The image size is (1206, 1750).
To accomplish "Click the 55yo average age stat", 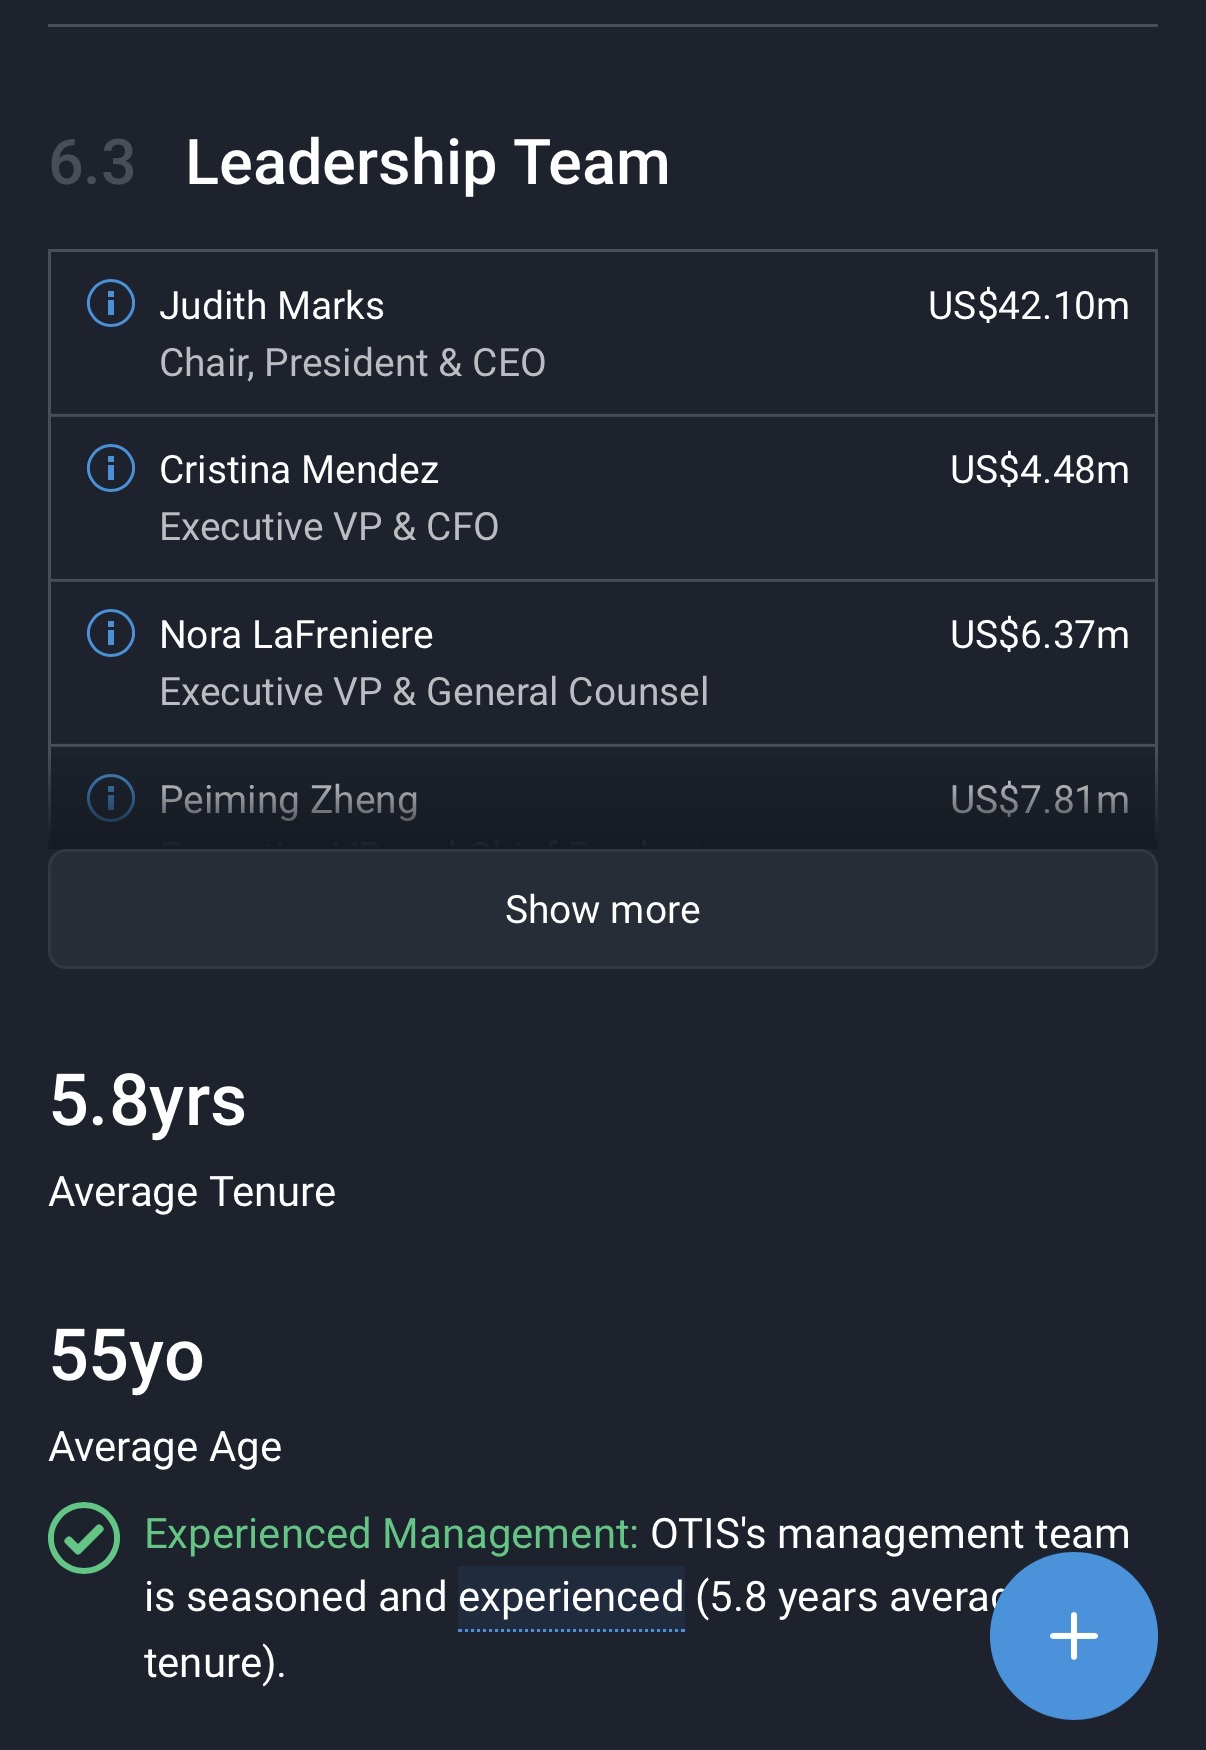I will coord(127,1356).
